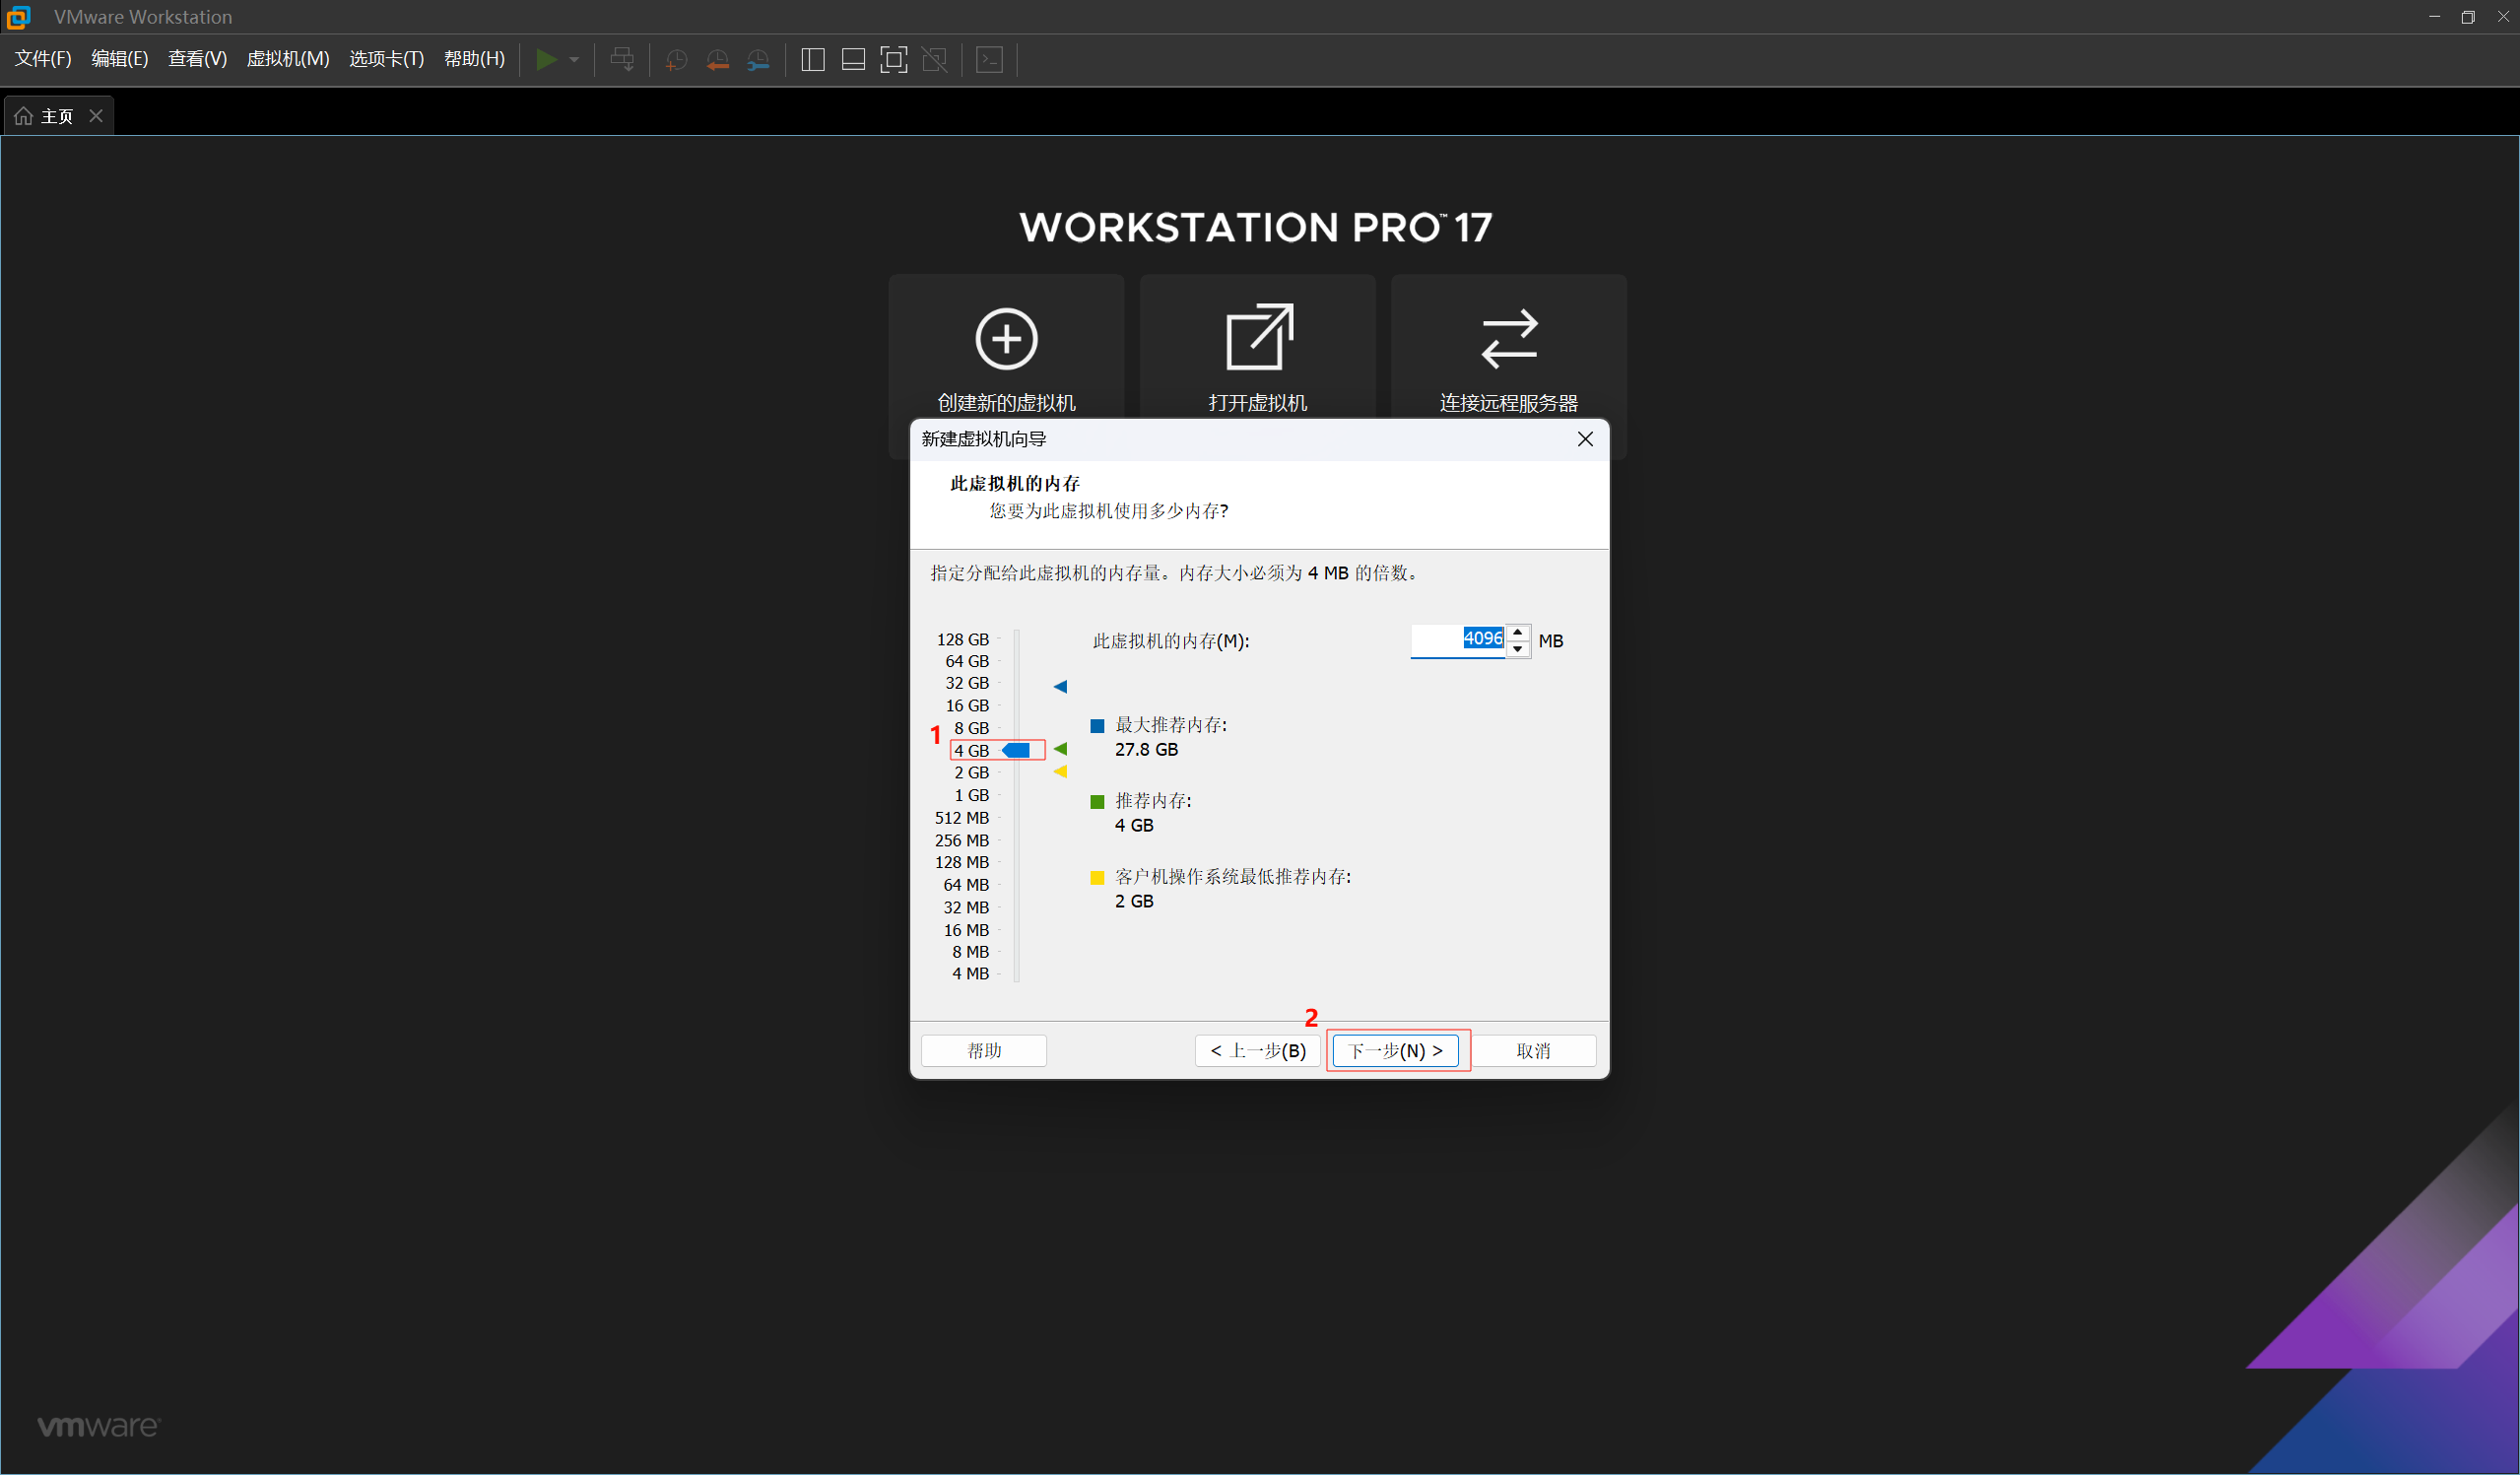Toggle the library sidebar panel icon
2520x1475 pixels.
click(813, 60)
